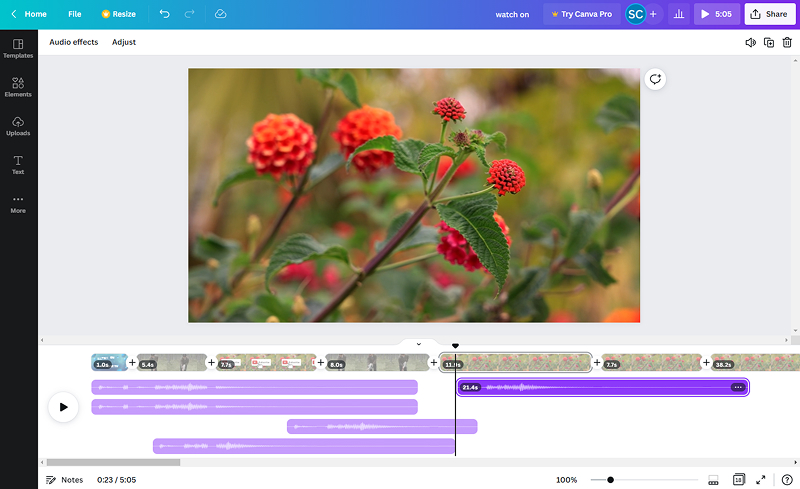The height and width of the screenshot is (489, 800).
Task: Open the Elements panel
Action: (x=18, y=87)
